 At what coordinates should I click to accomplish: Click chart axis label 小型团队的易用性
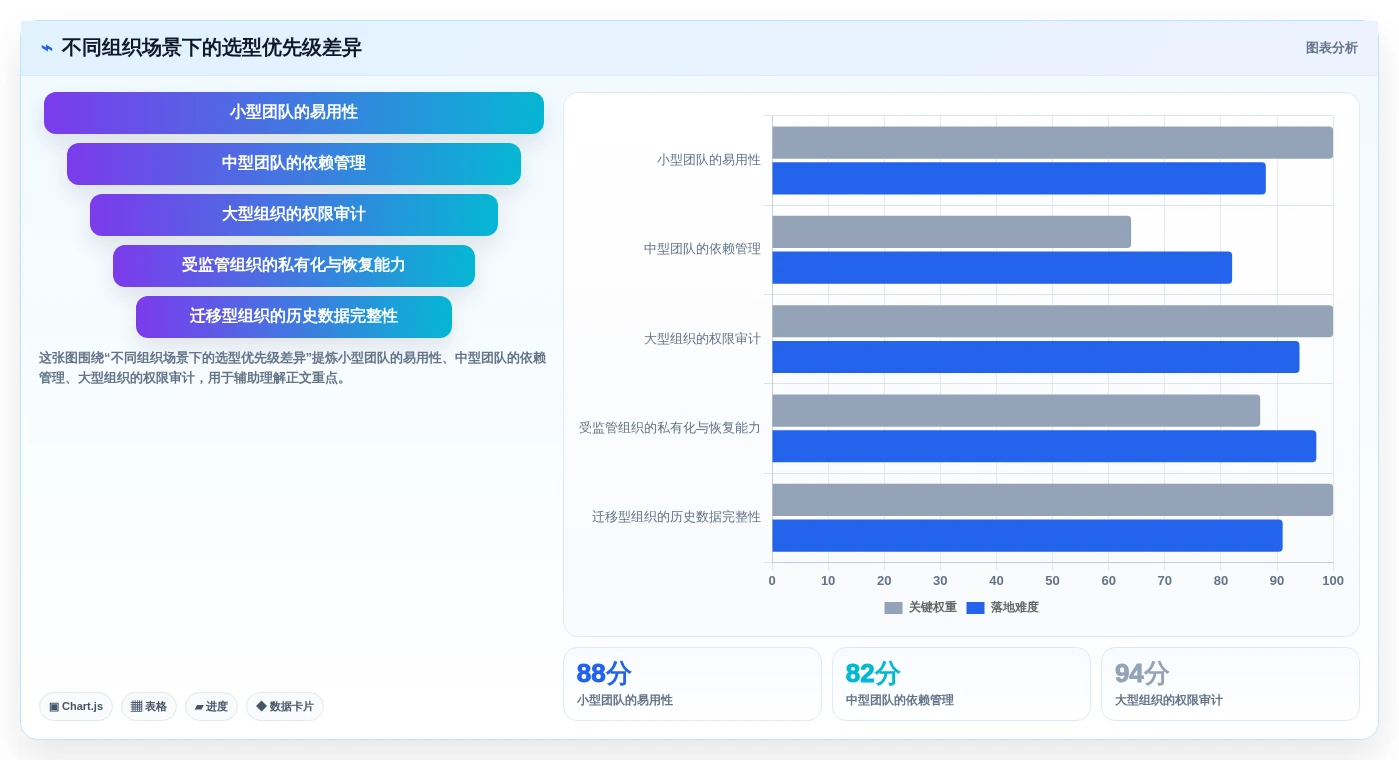tap(708, 160)
